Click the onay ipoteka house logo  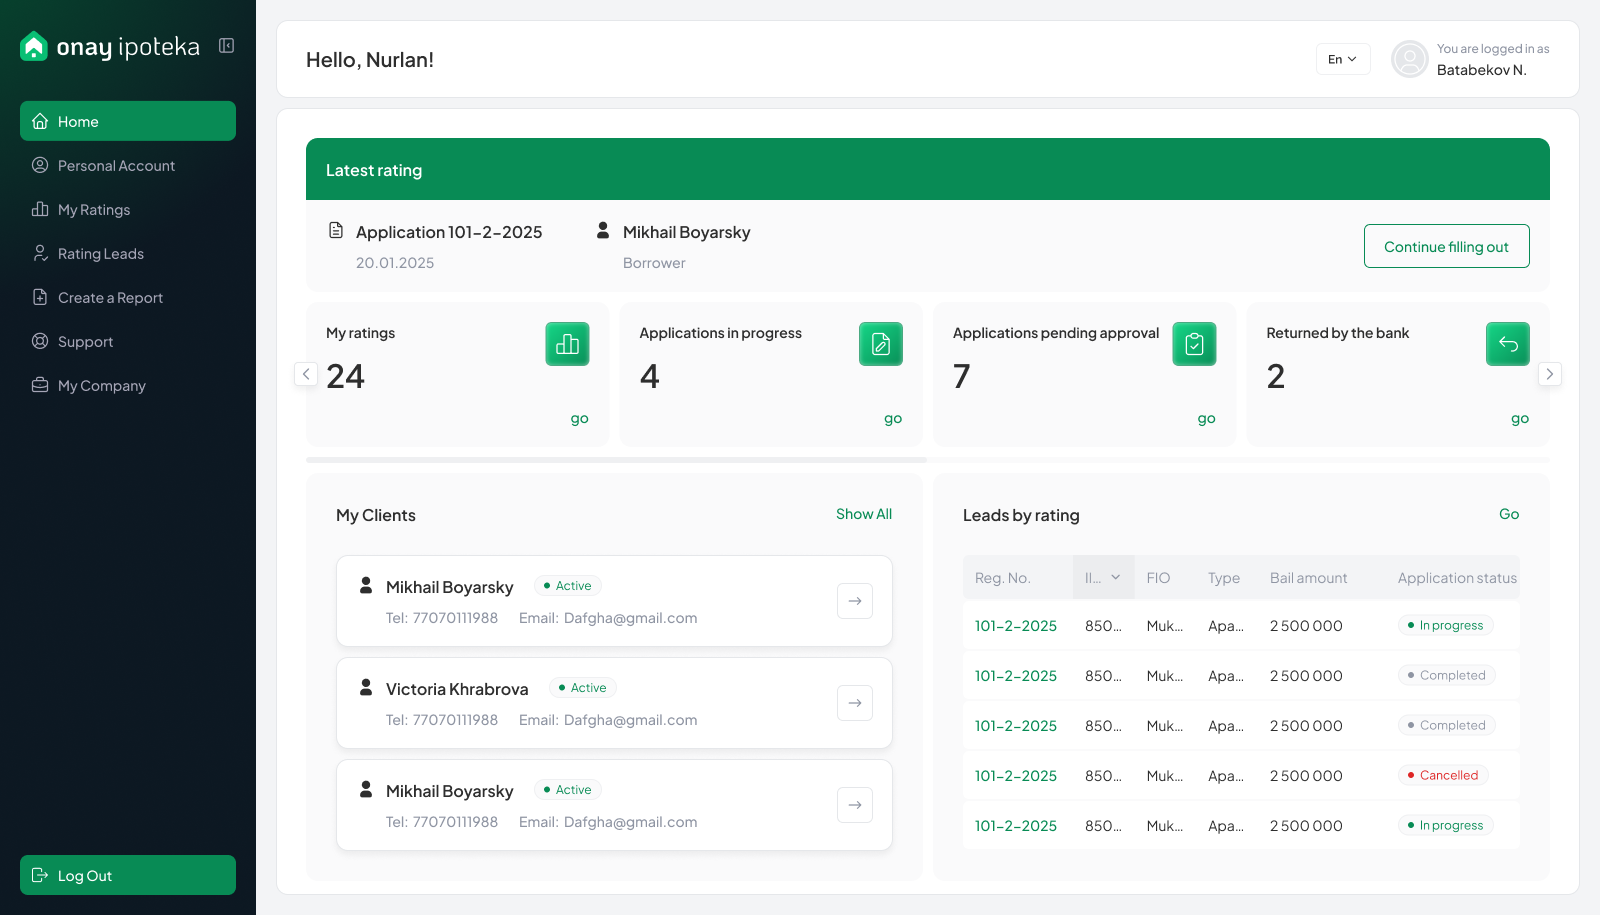pyautogui.click(x=34, y=47)
